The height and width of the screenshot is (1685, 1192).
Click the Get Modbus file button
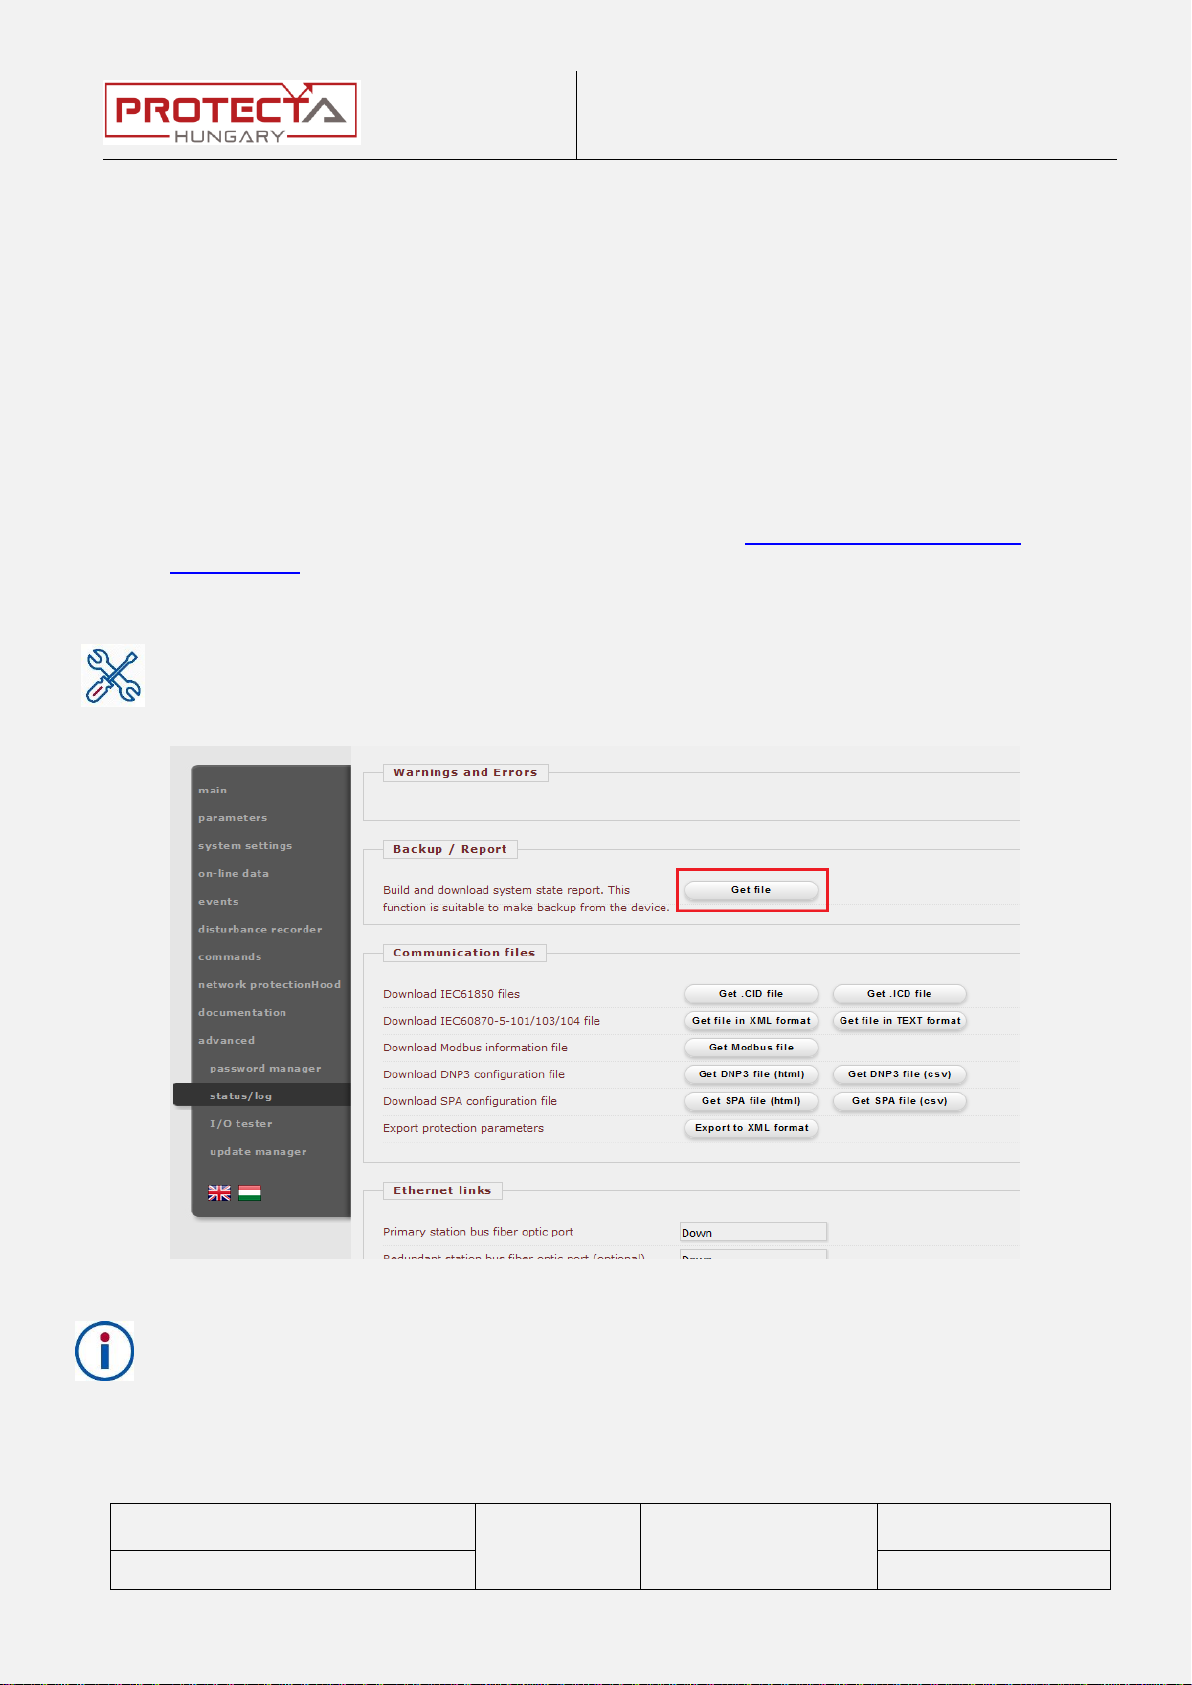pyautogui.click(x=751, y=1048)
